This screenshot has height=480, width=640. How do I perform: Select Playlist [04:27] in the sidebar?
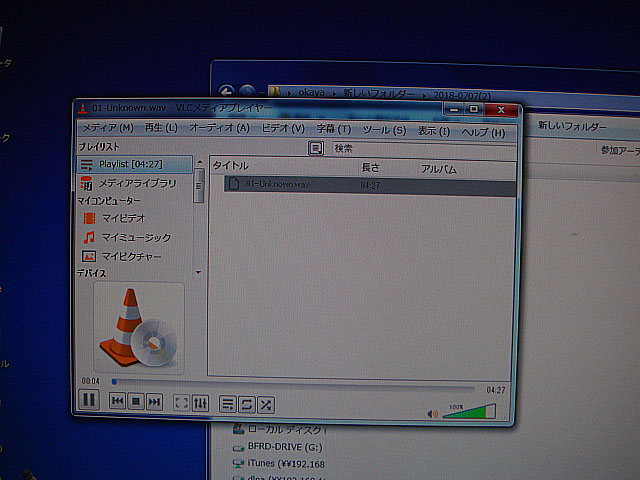[x=130, y=164]
